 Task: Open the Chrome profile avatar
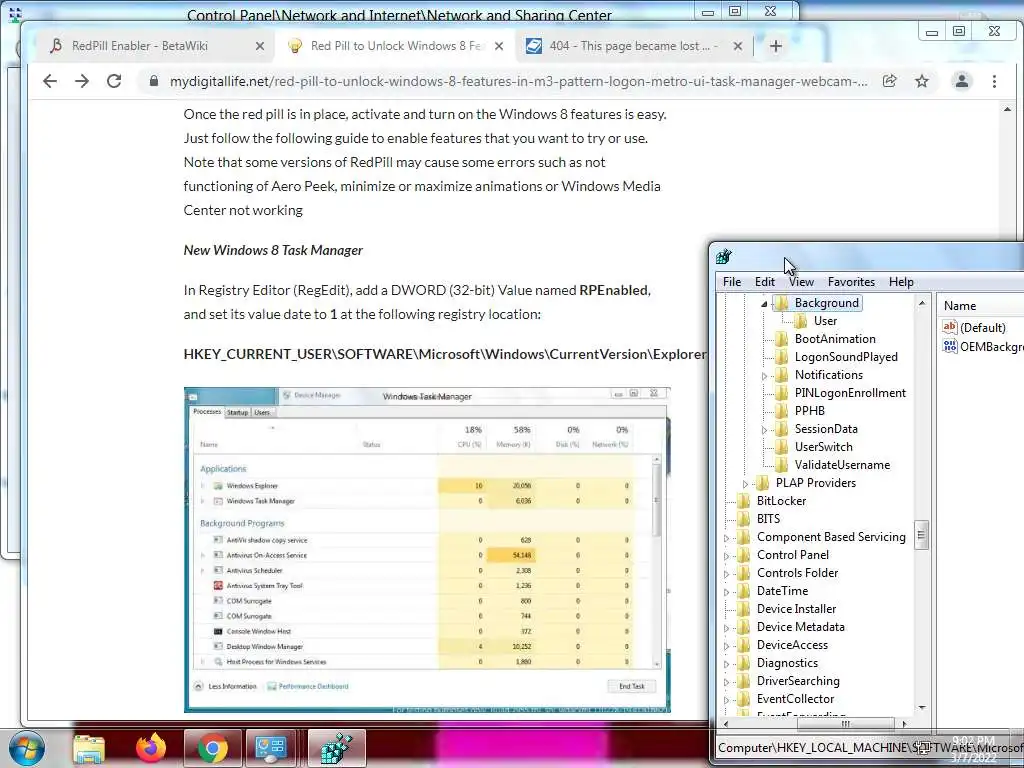pyautogui.click(x=961, y=81)
